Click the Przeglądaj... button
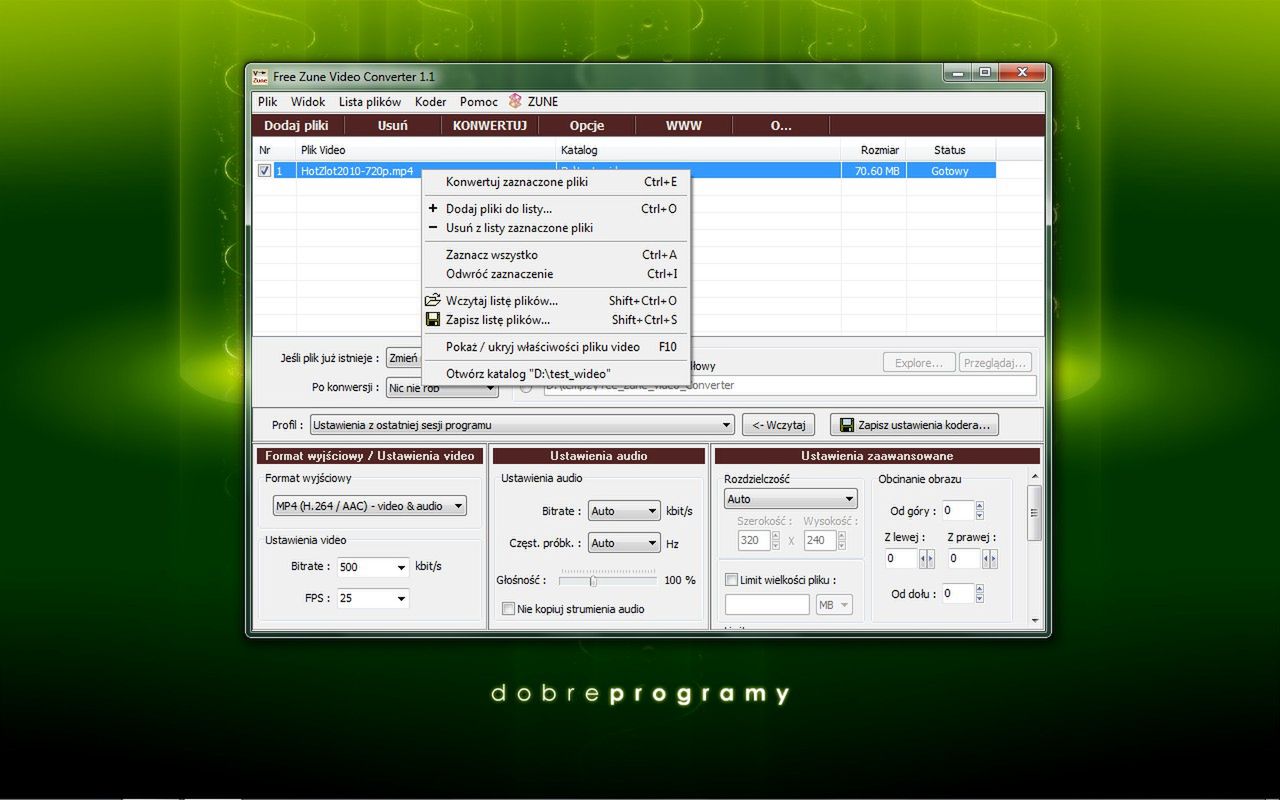This screenshot has width=1280, height=800. point(997,362)
